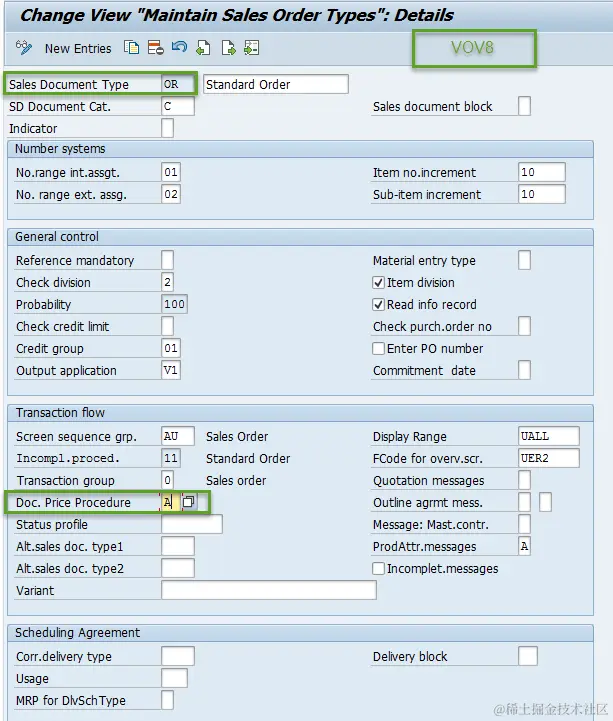This screenshot has height=721, width=613.
Task: Click the Message: Mast.contr. field
Action: (524, 525)
